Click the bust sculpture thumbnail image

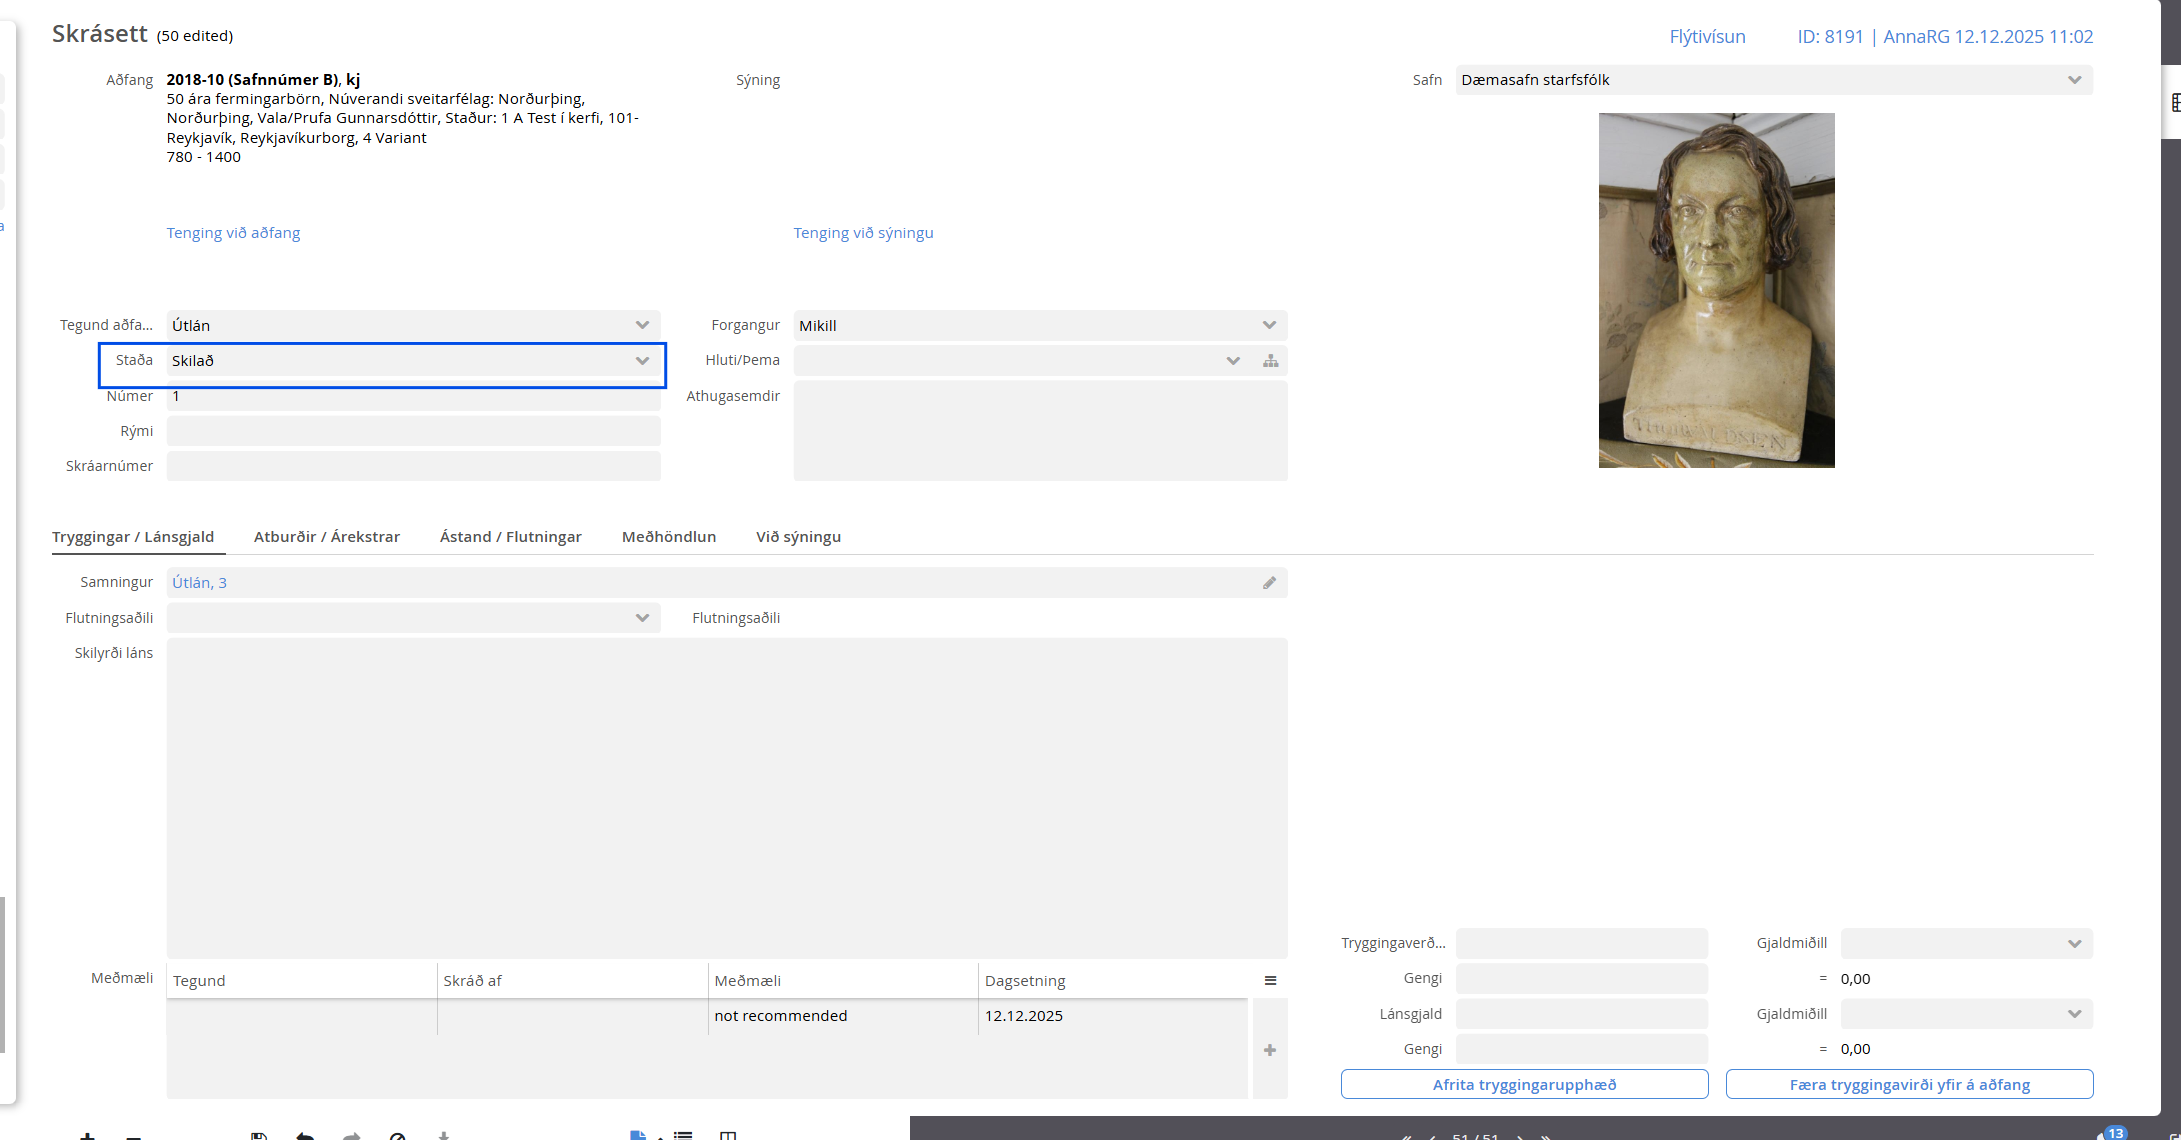pyautogui.click(x=1716, y=290)
